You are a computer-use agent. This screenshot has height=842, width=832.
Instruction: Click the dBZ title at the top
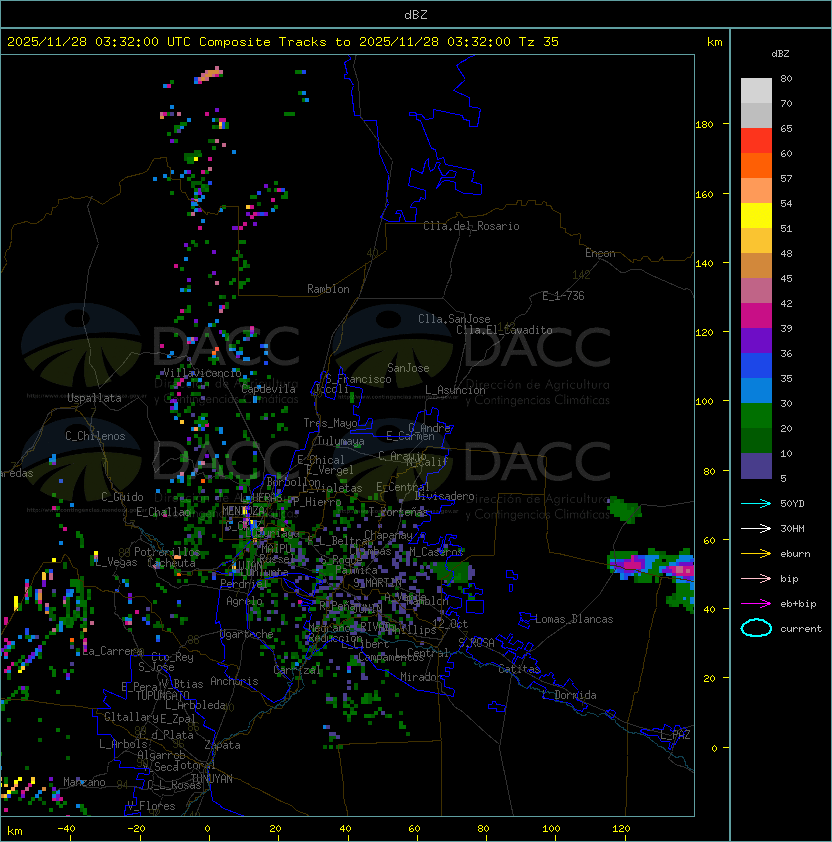pos(416,14)
